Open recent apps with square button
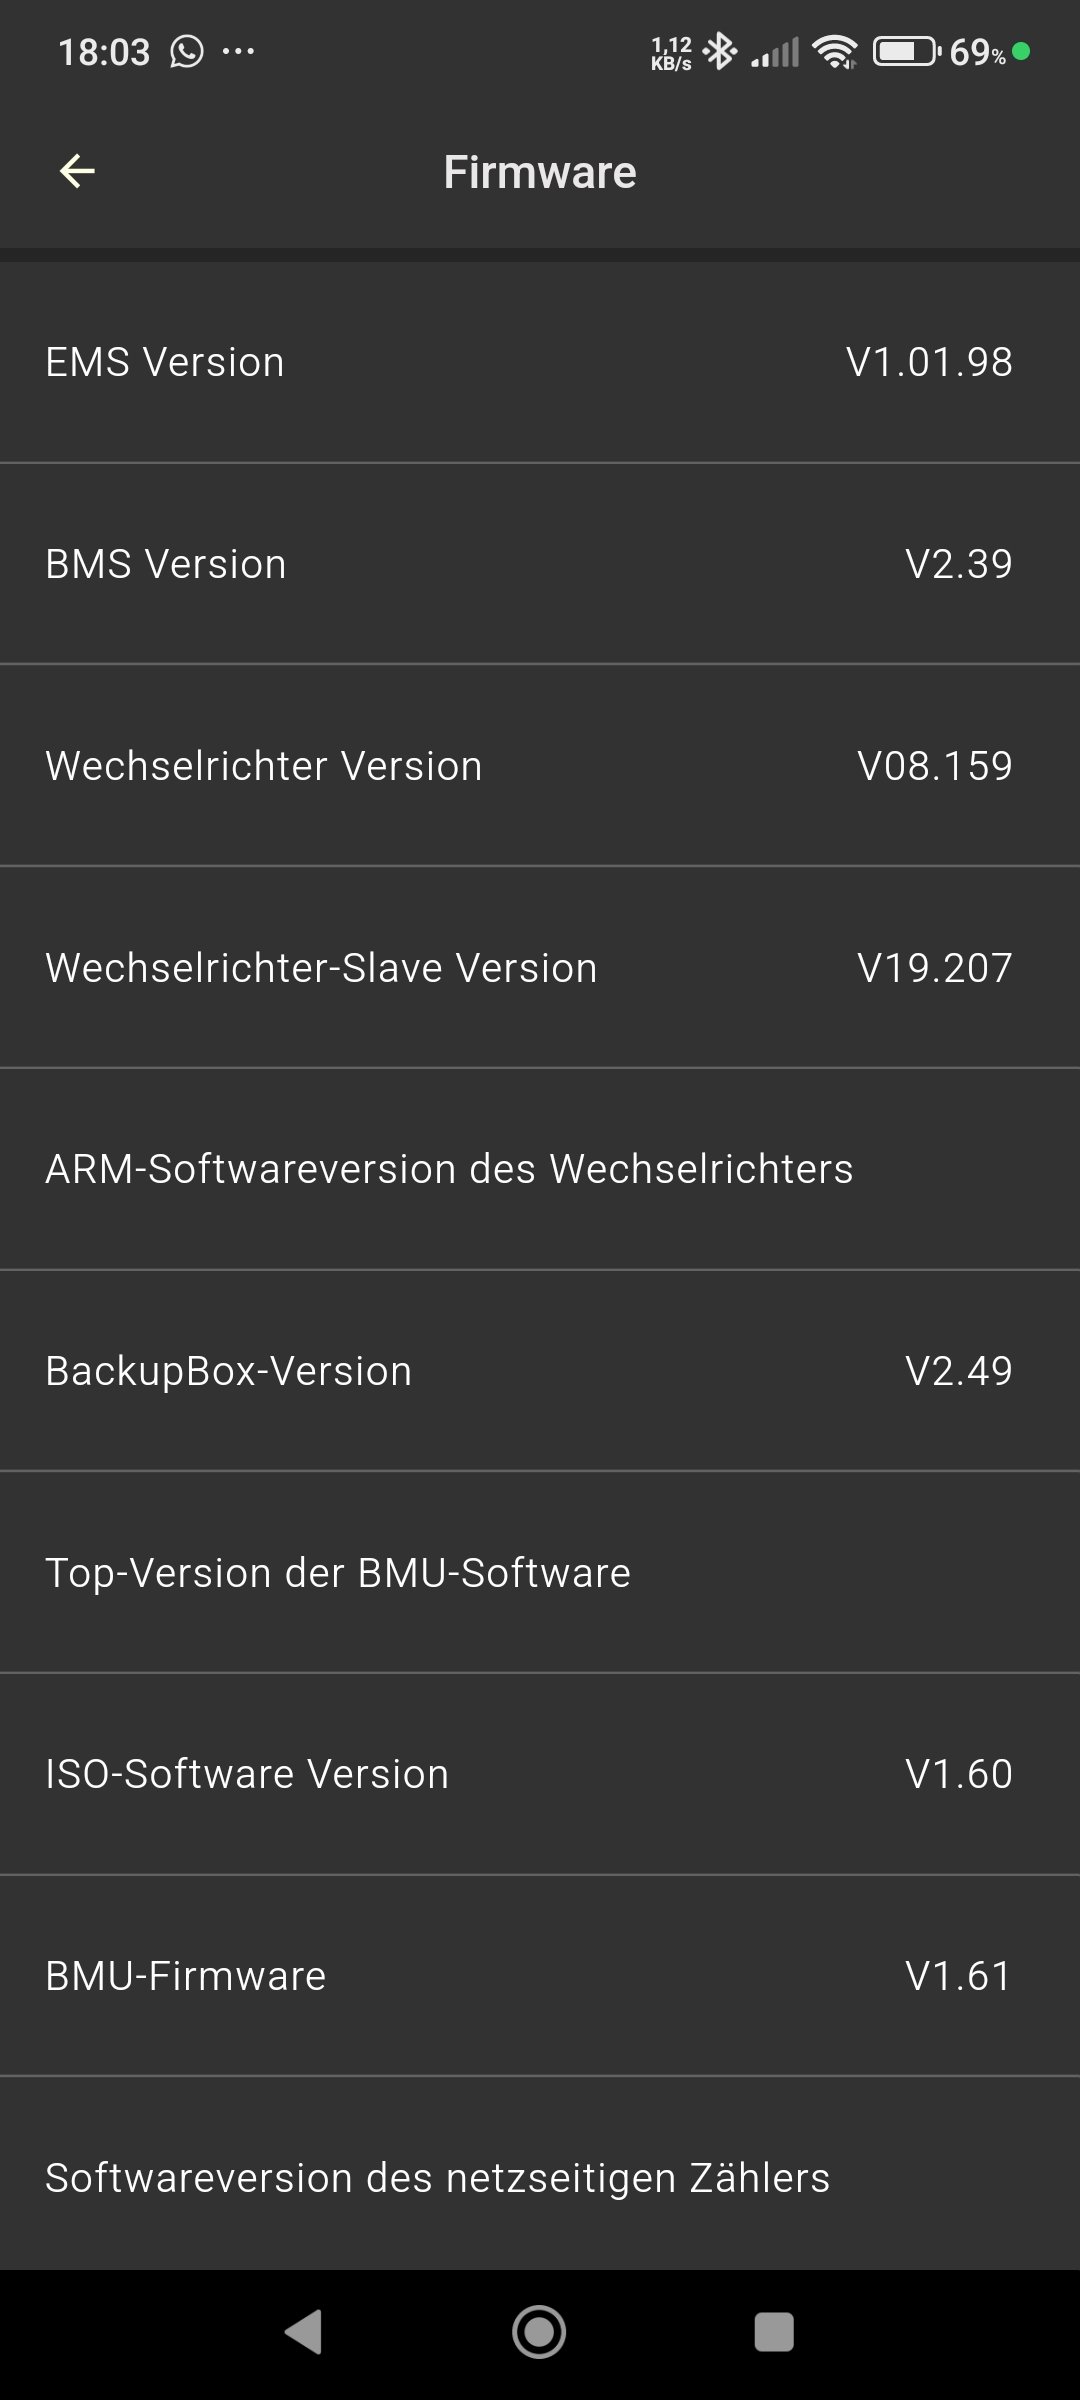1080x2400 pixels. 773,2332
